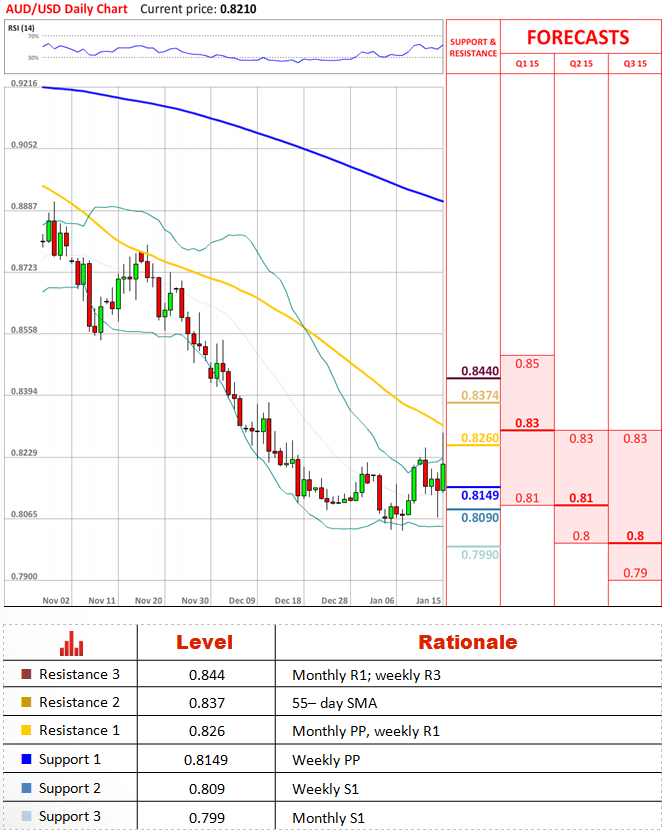The image size is (662, 830).
Task: Select the 'AUD/USD Daily Chart' title
Action: 67,9
